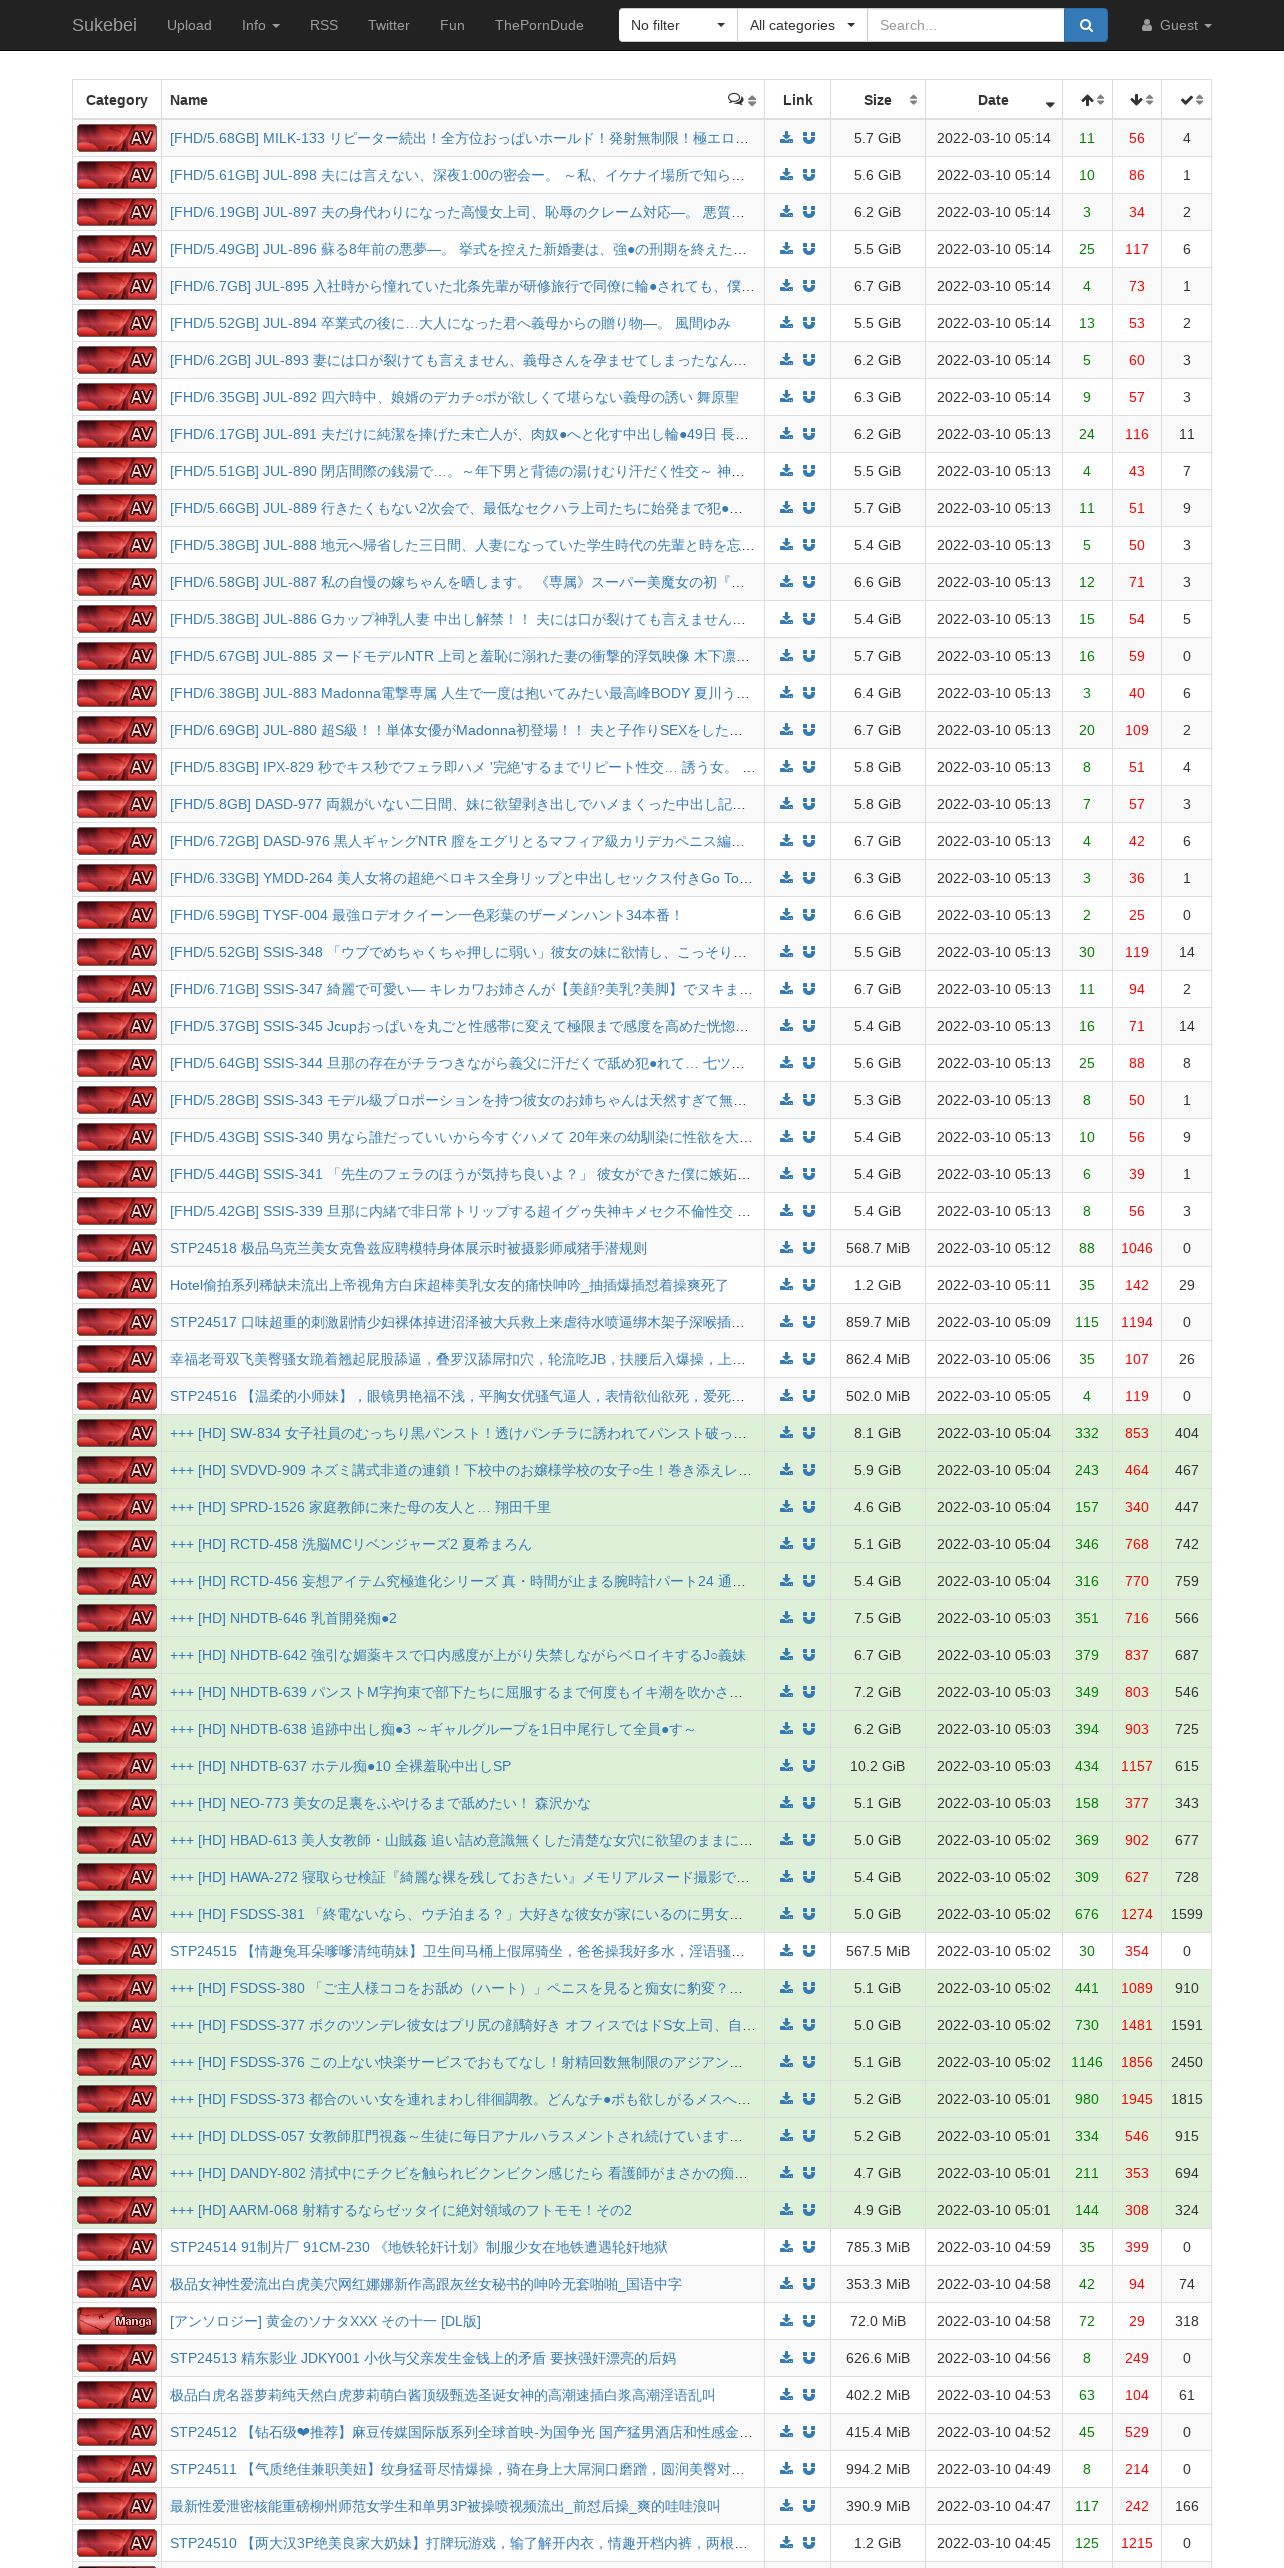Click size value 568.7 MiB

(x=878, y=1248)
